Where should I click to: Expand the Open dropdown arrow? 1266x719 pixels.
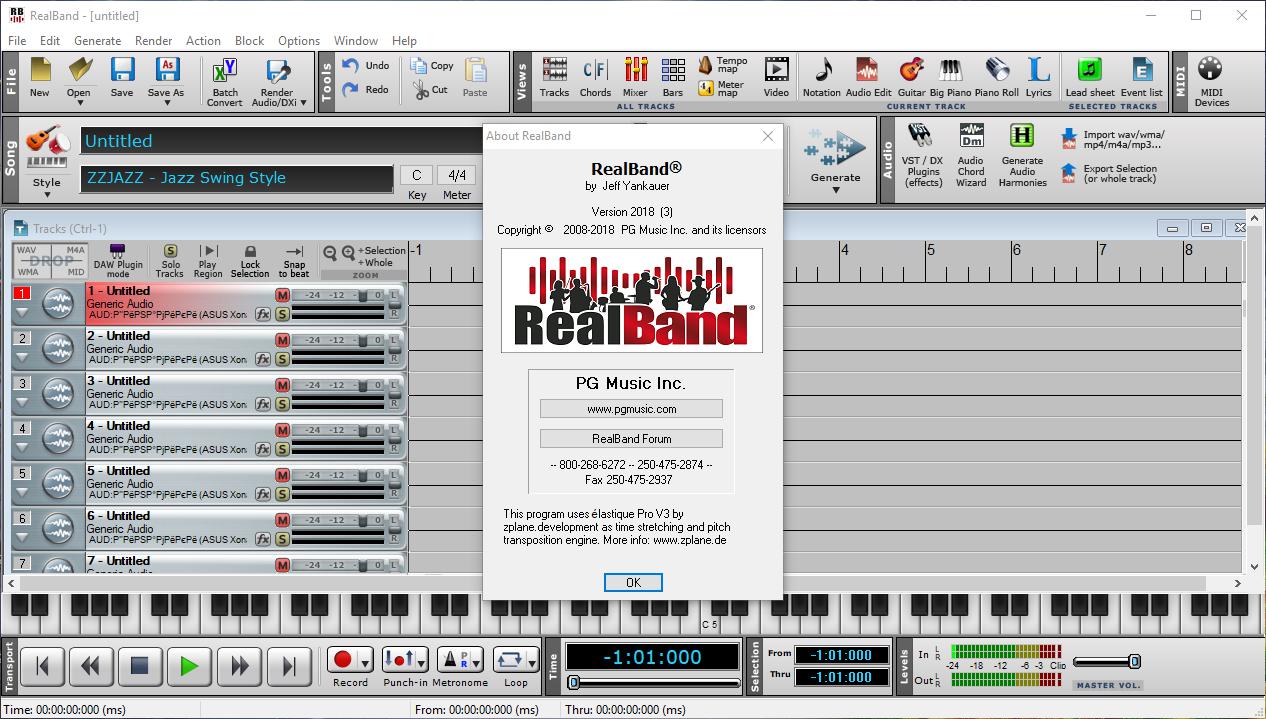point(78,103)
